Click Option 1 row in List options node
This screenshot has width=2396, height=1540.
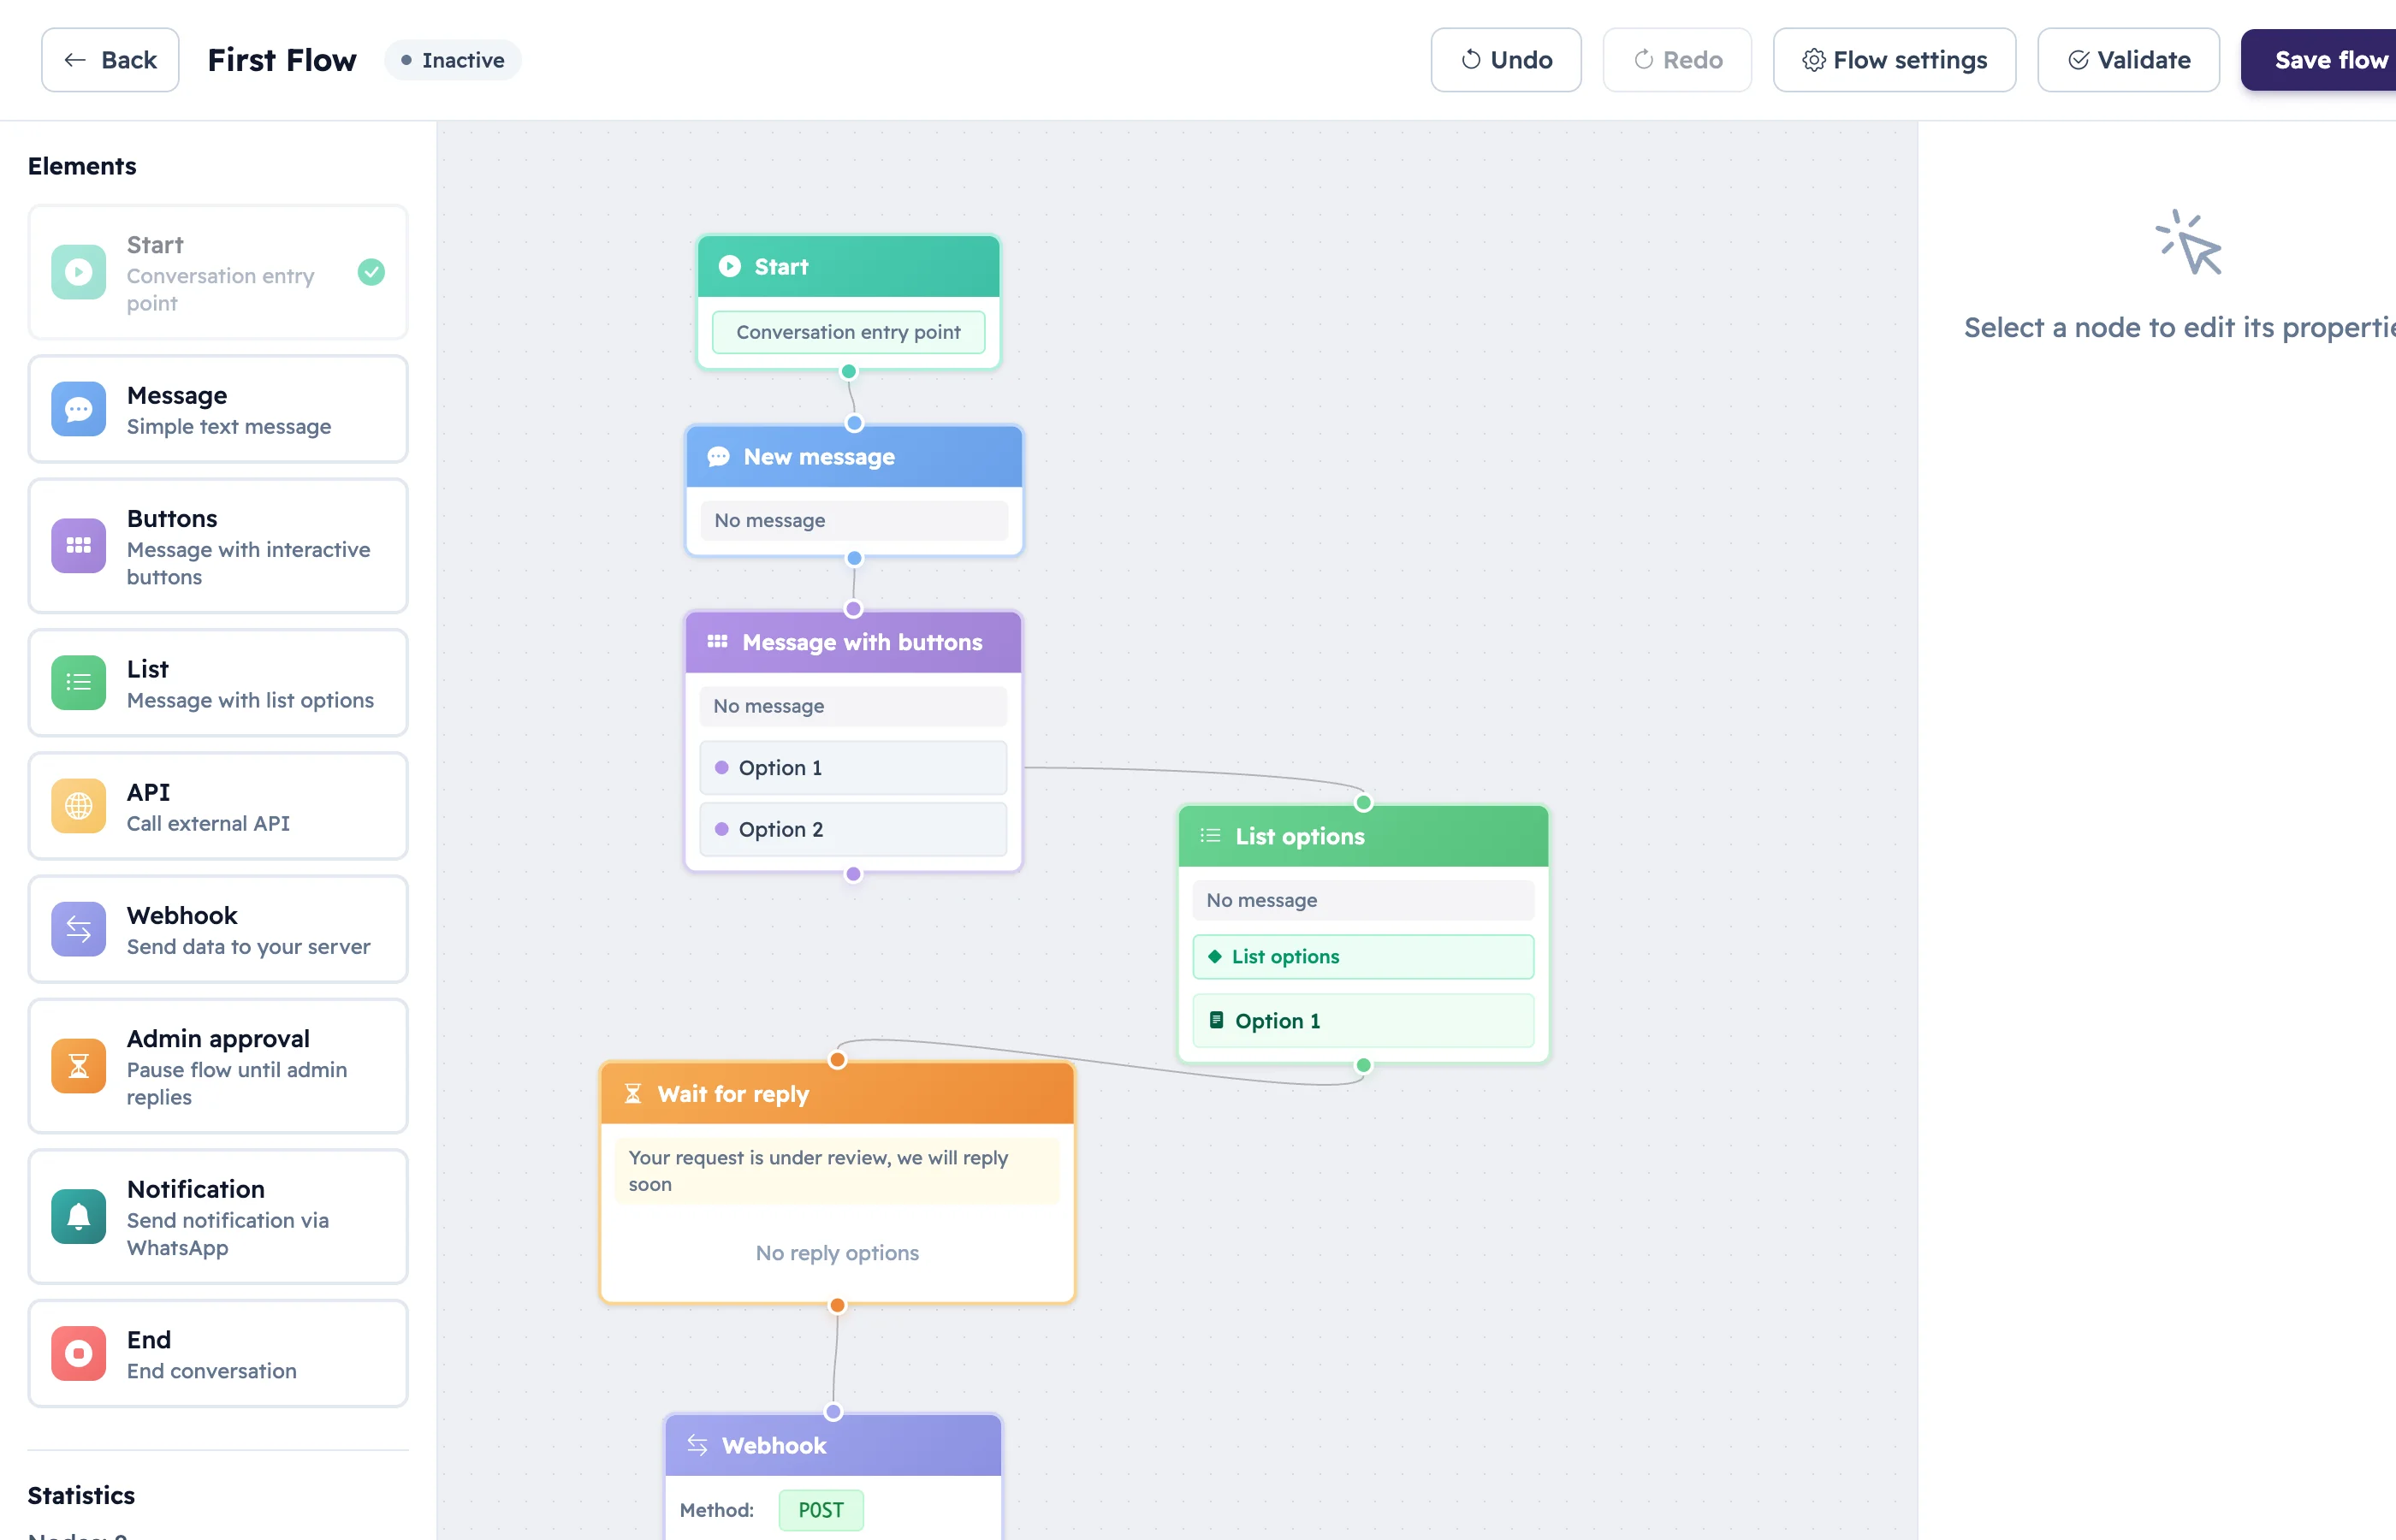1363,1020
